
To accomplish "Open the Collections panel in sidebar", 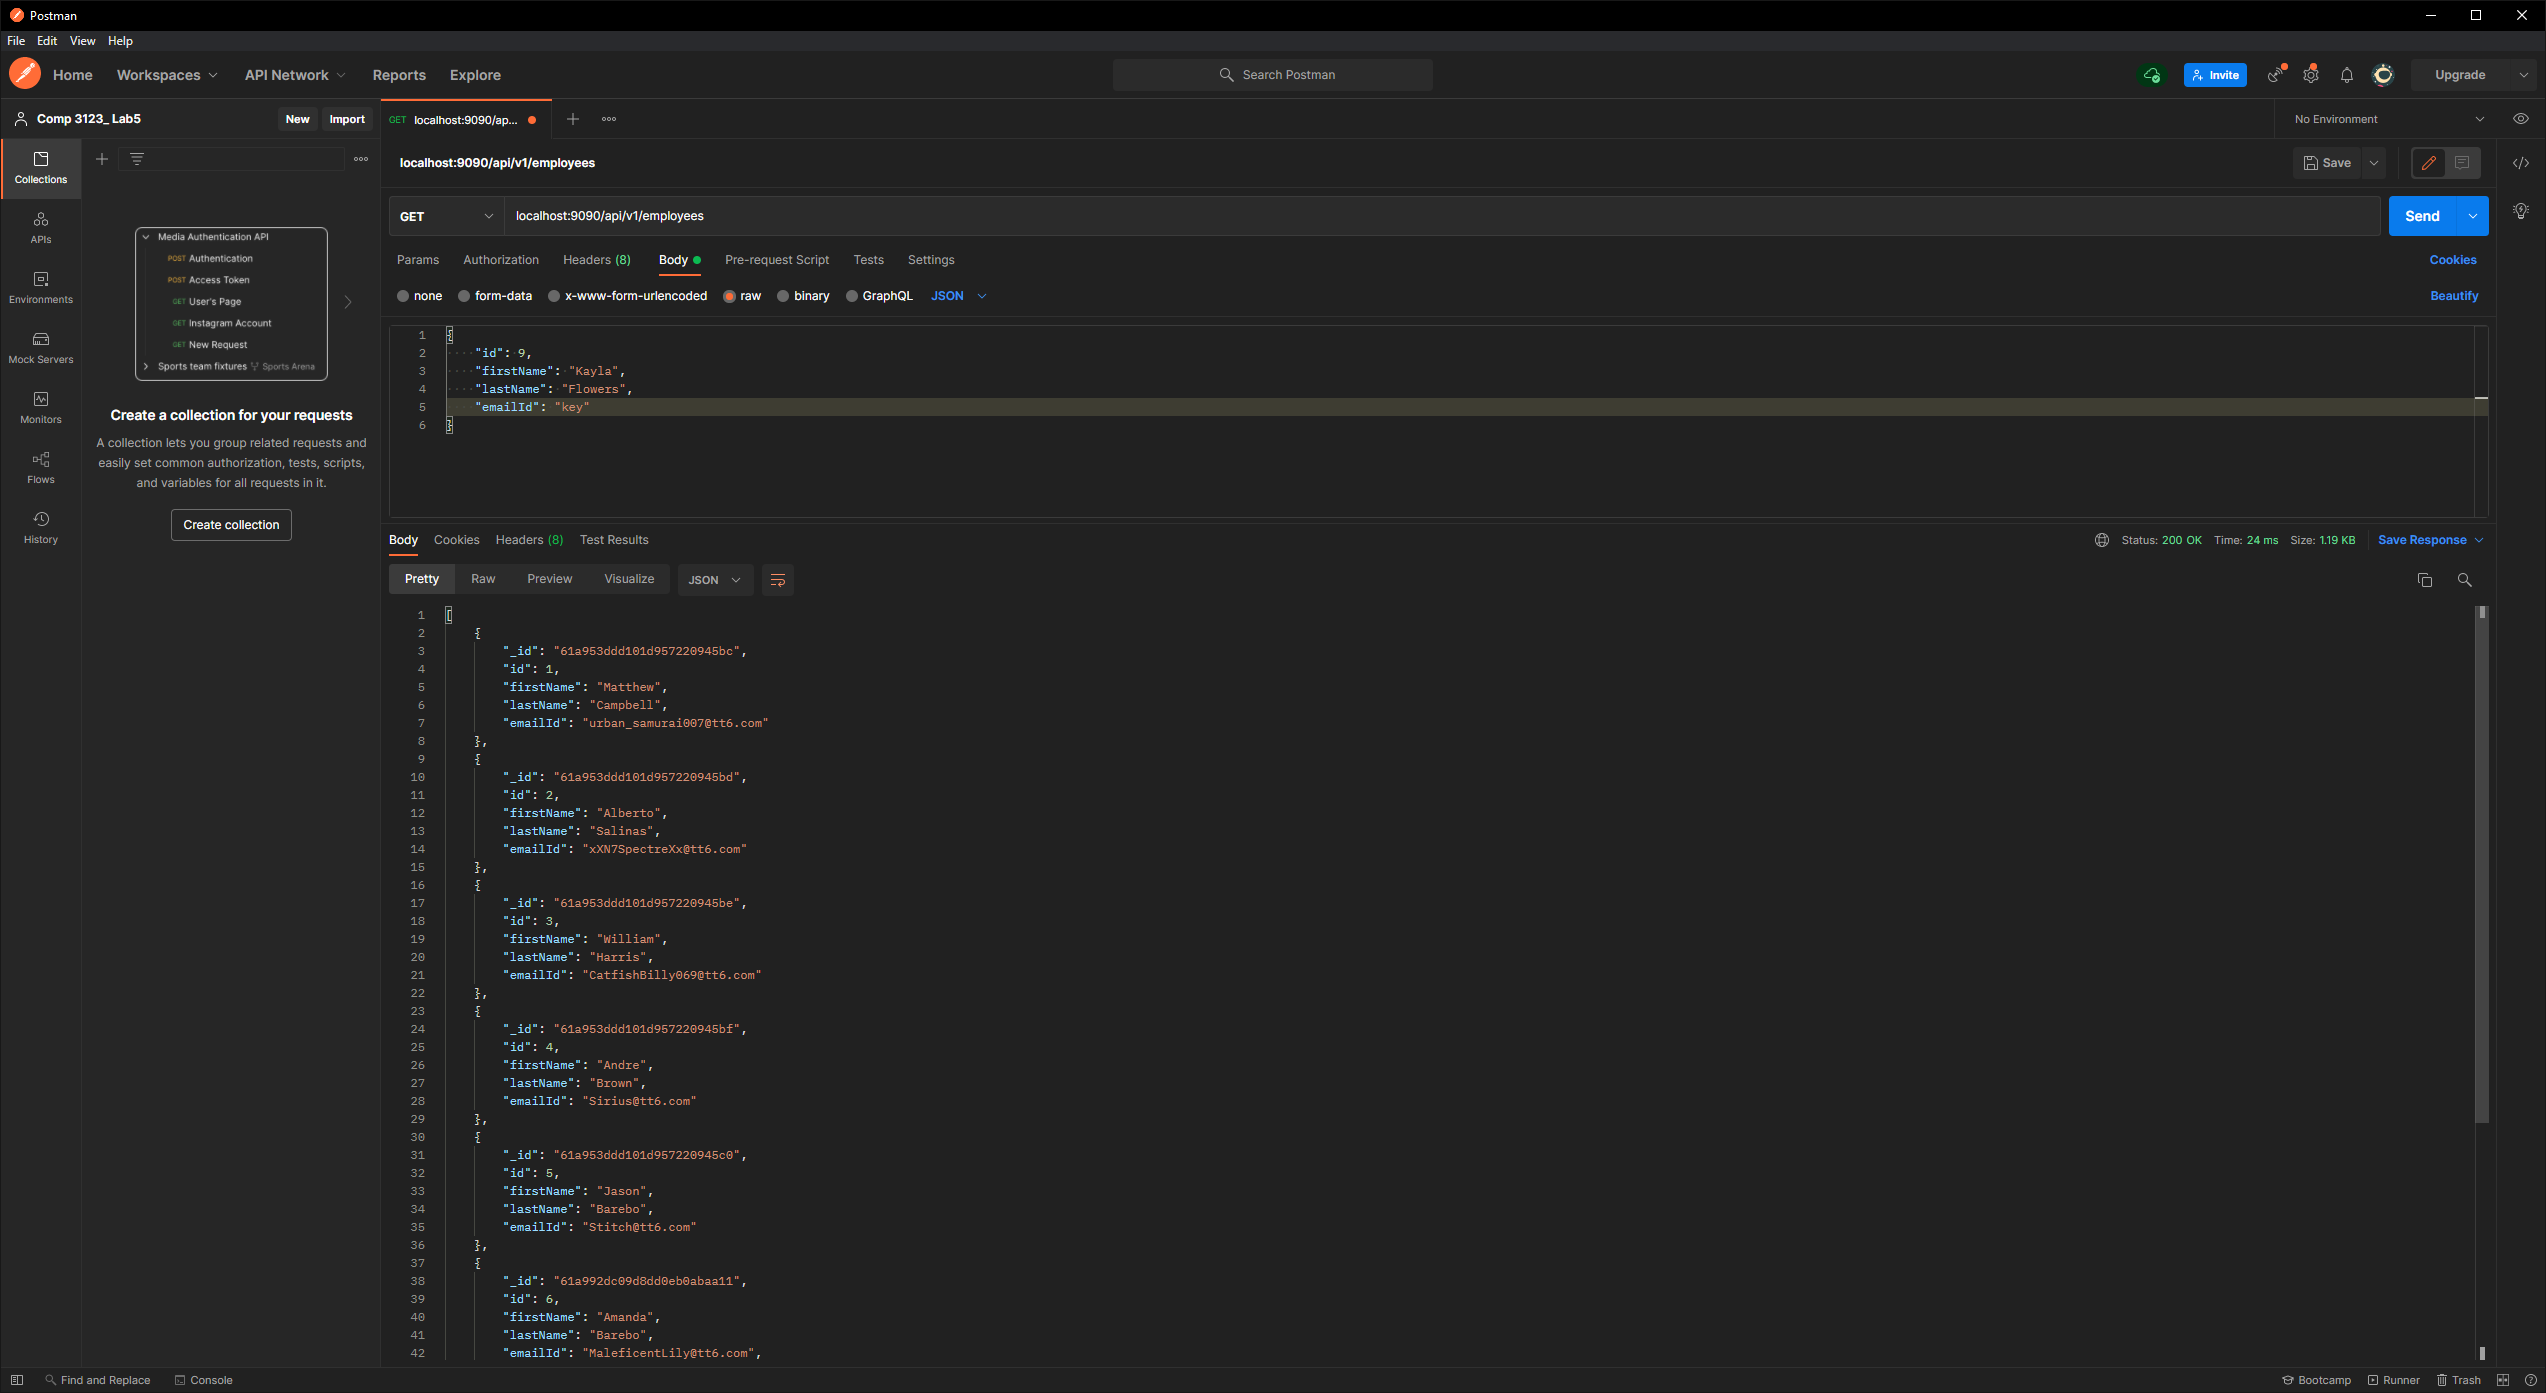I will point(40,168).
